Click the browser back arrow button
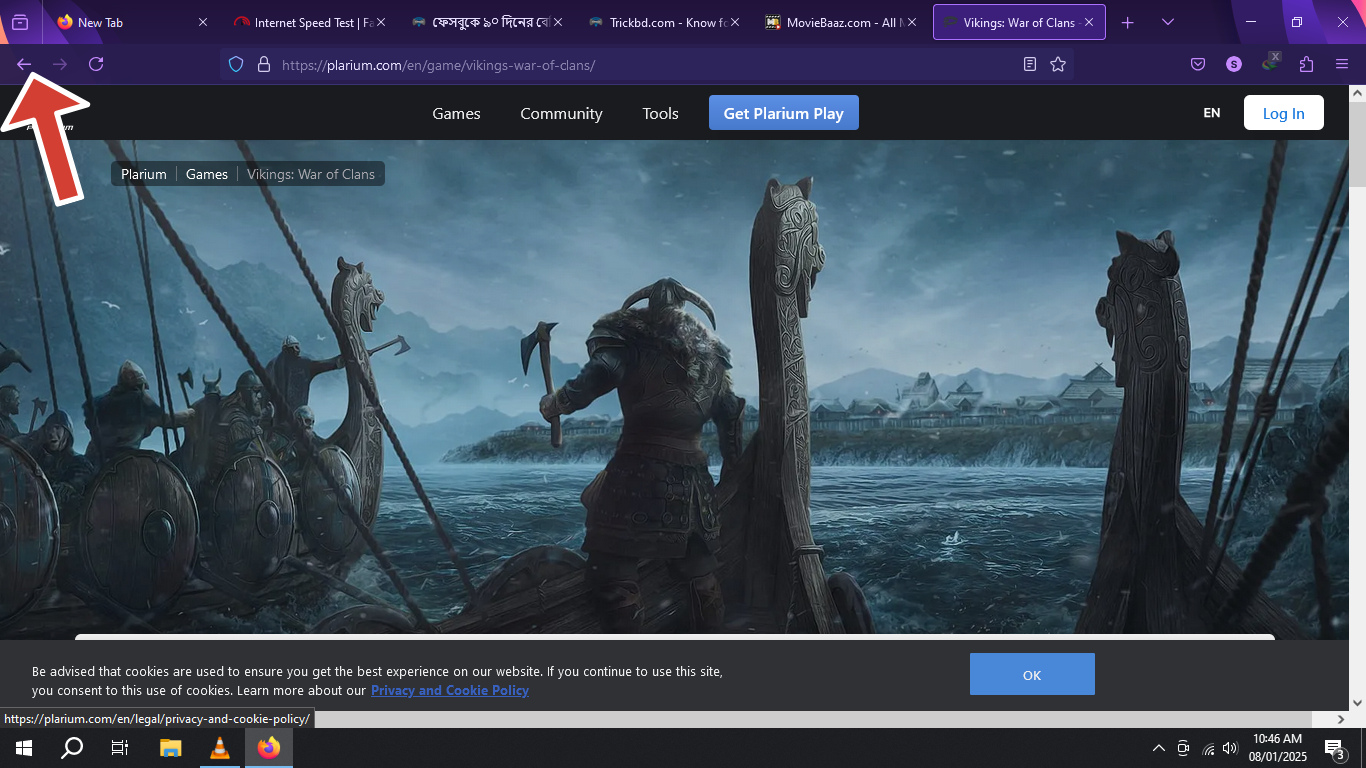Image resolution: width=1366 pixels, height=768 pixels. 24,64
